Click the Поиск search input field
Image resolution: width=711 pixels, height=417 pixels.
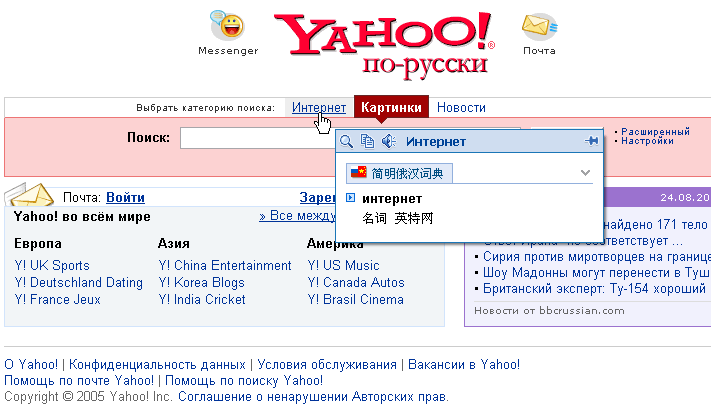tap(256, 138)
